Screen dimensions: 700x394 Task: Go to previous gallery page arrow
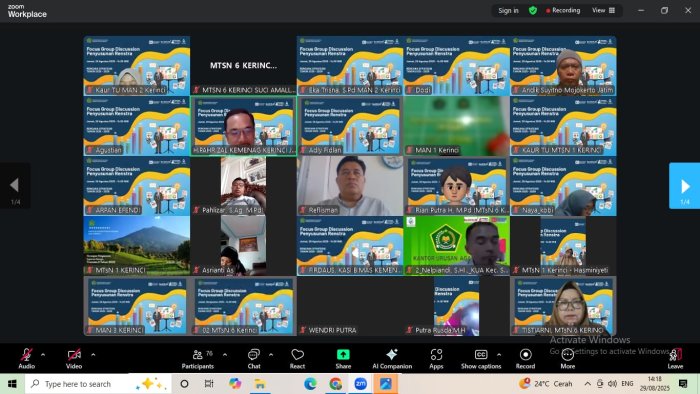pyautogui.click(x=15, y=186)
